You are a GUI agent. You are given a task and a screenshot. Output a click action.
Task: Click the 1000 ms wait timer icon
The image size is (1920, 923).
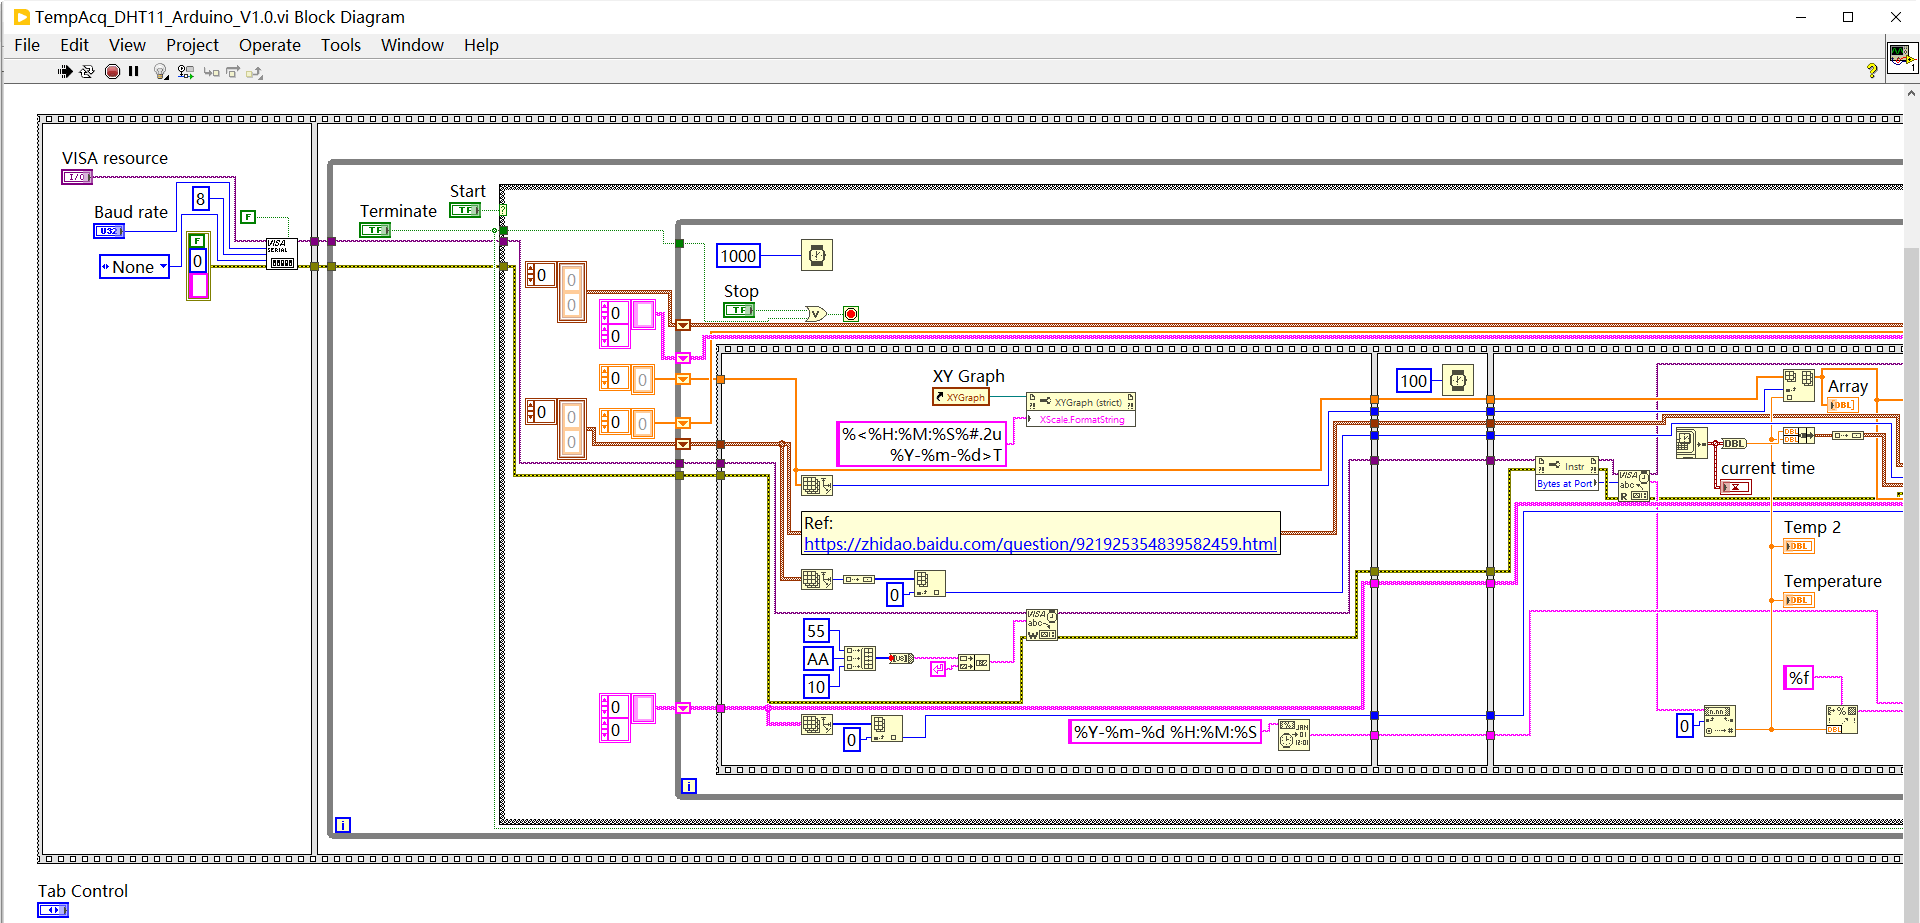pos(817,255)
